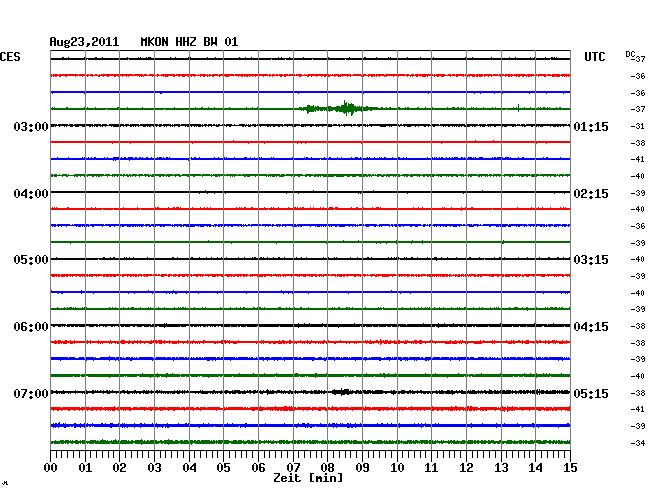Click the burst on the 07:00 black trace
This screenshot has height=494, width=650.
[x=342, y=392]
